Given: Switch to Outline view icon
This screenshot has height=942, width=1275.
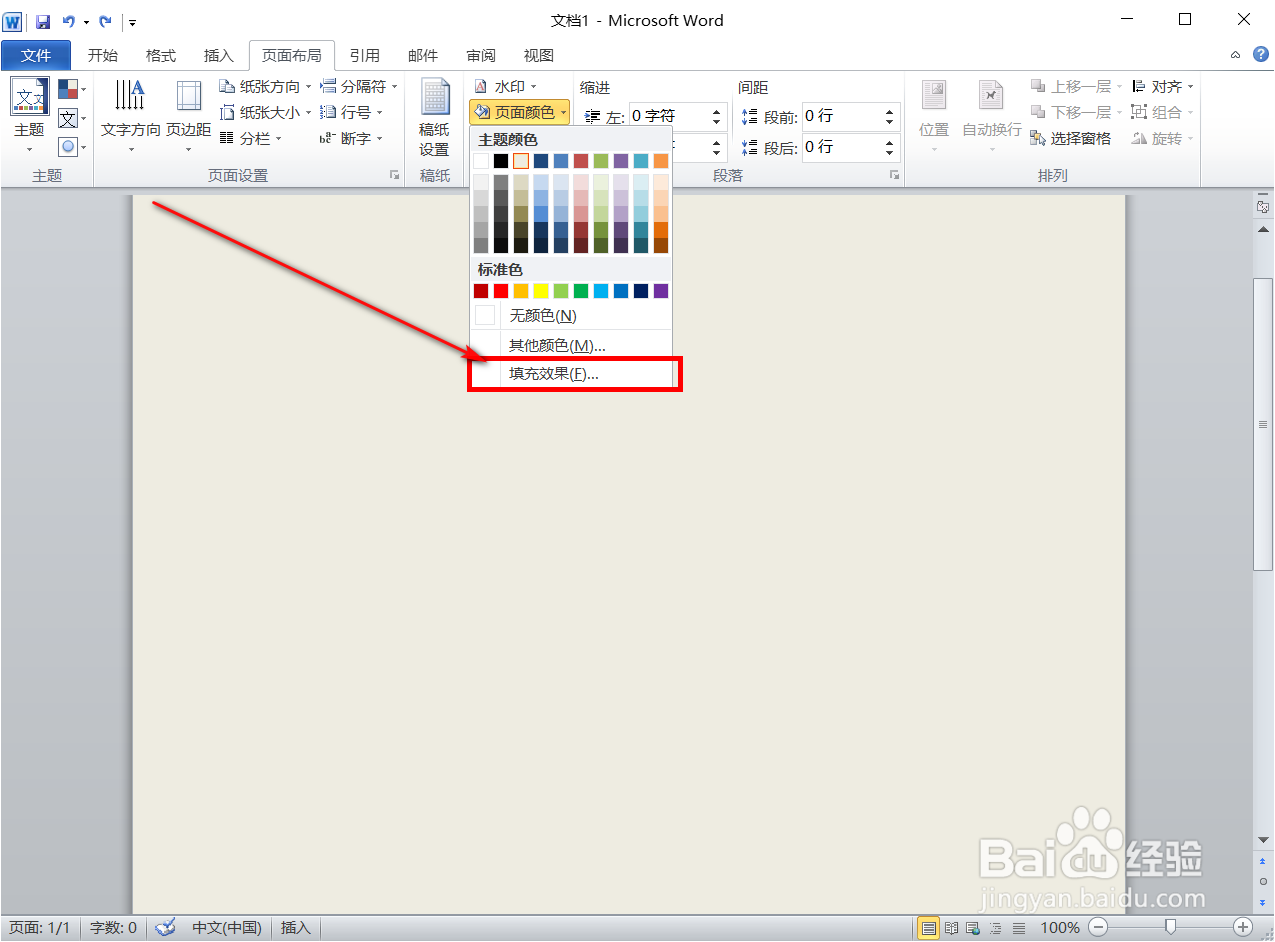Looking at the screenshot, I should (996, 928).
